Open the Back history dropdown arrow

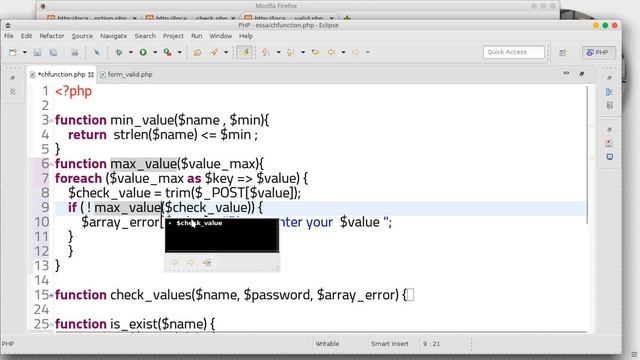point(343,52)
